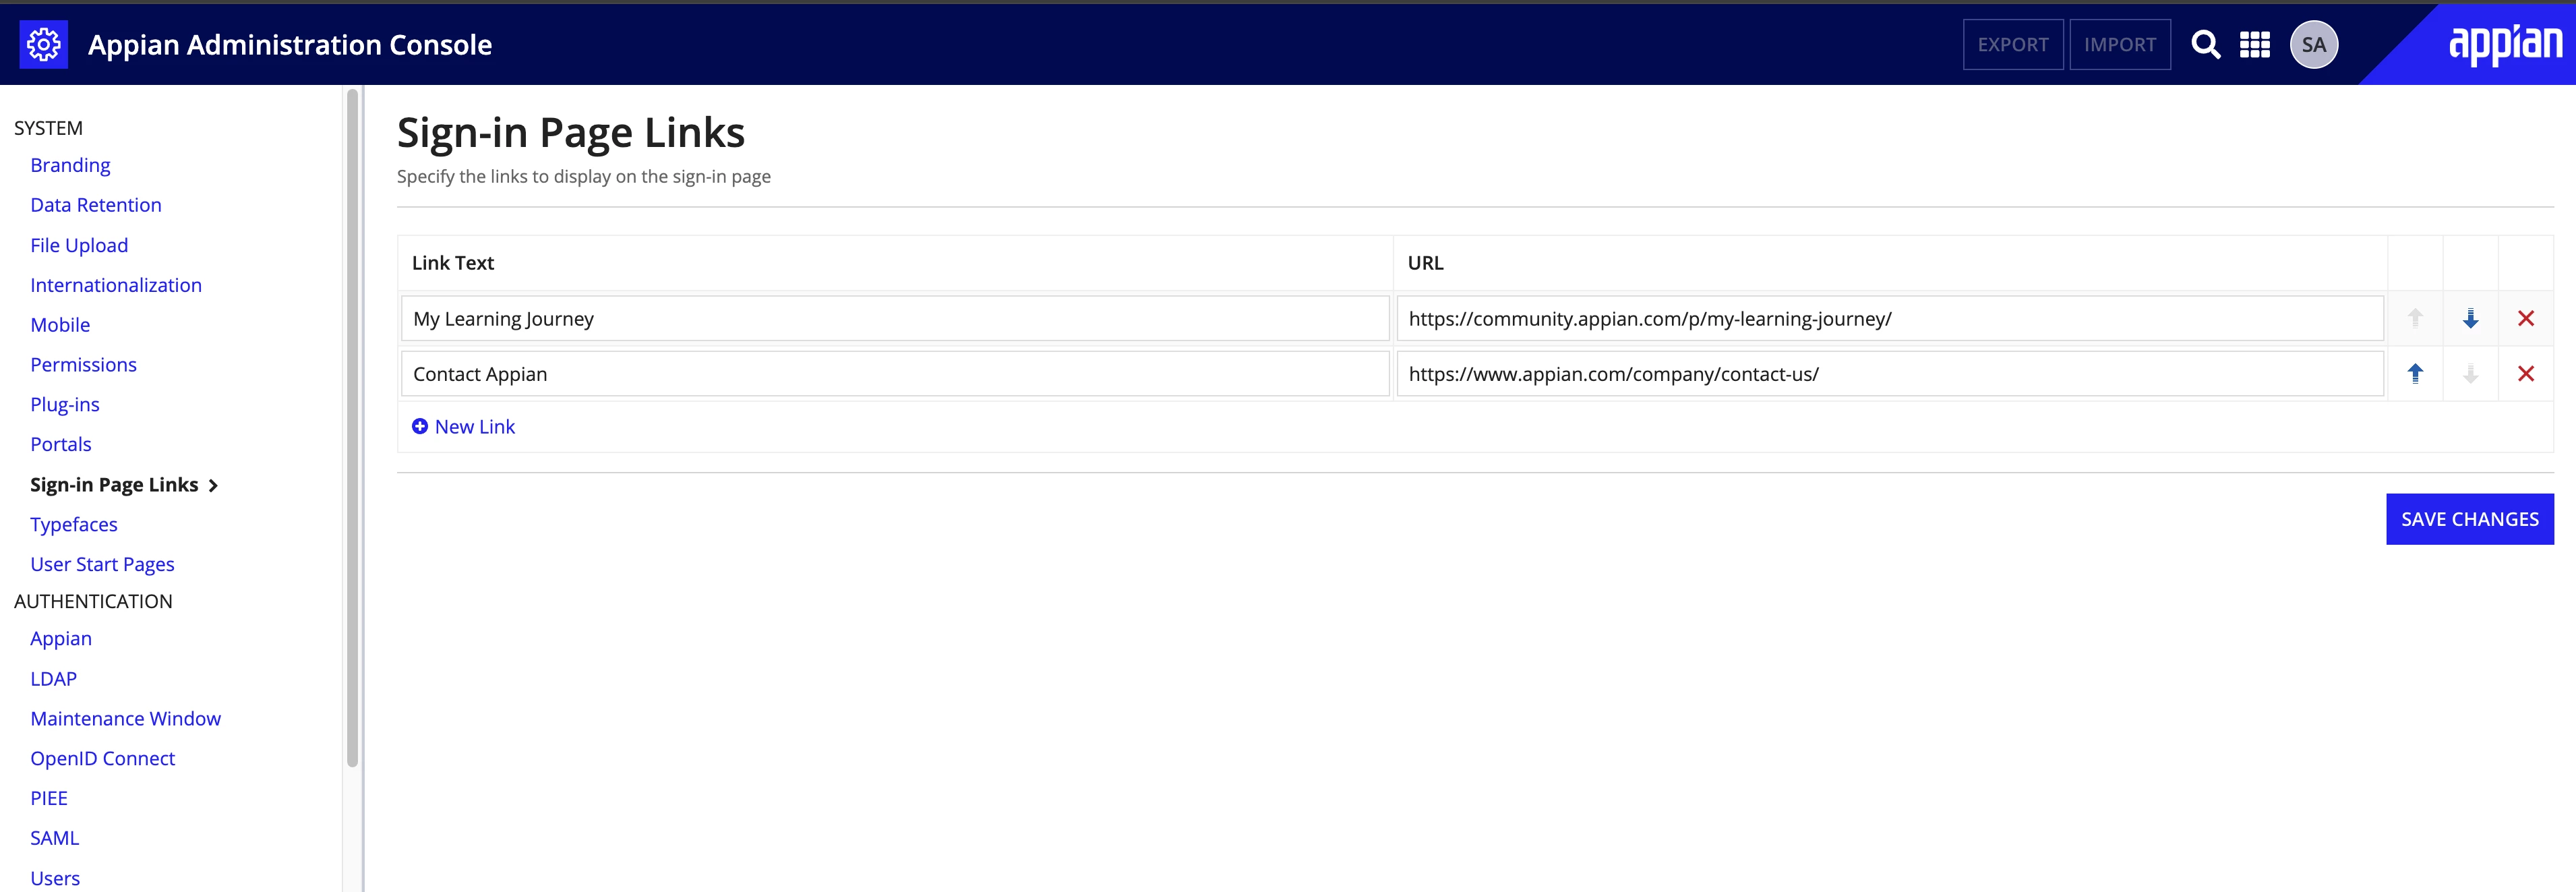
Task: Go to User Start Pages
Action: pos(102,565)
